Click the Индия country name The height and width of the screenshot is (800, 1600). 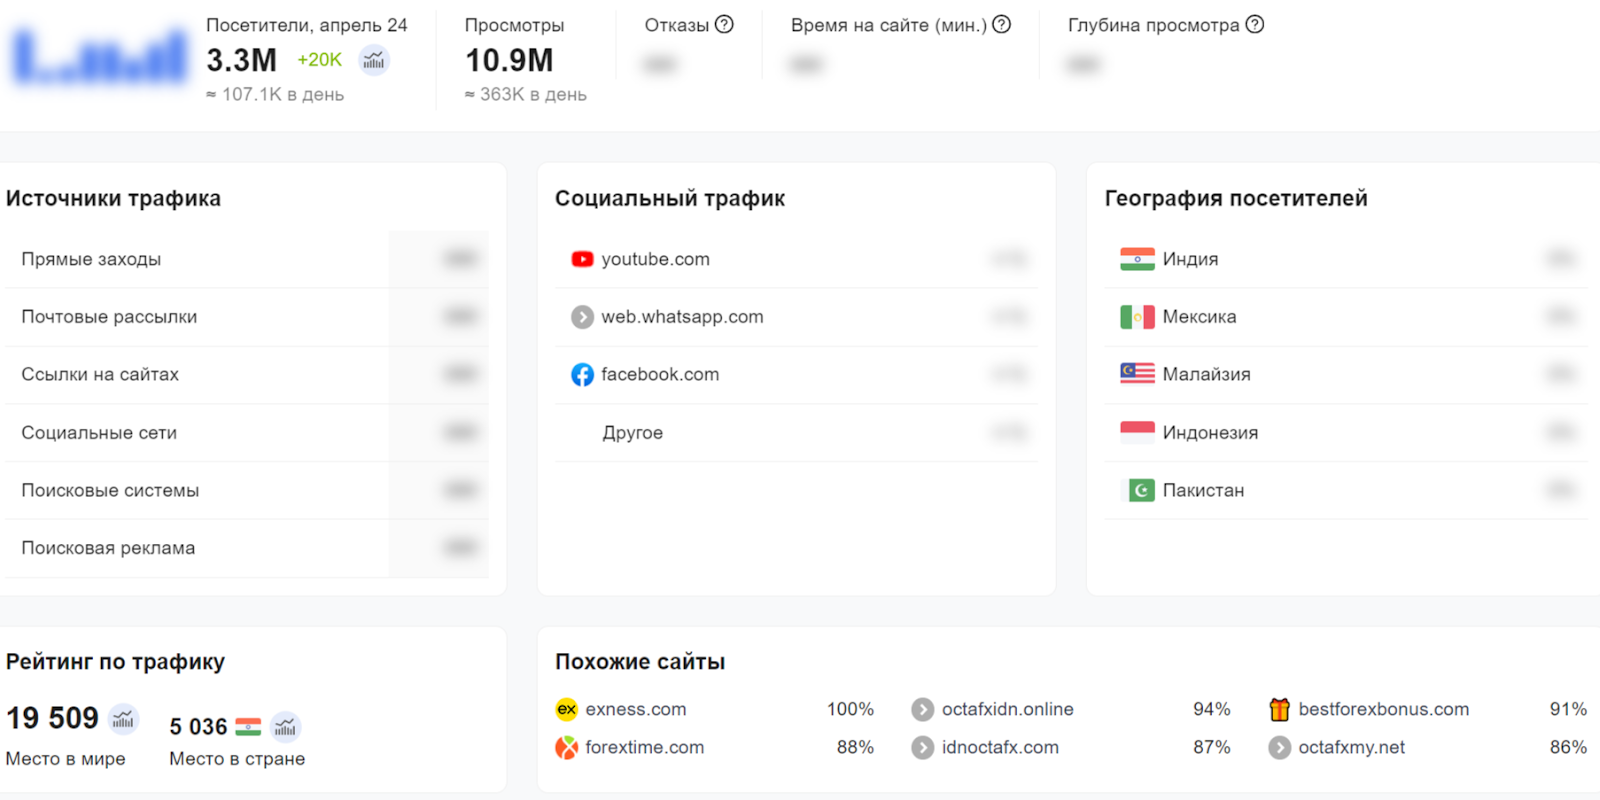[1190, 259]
